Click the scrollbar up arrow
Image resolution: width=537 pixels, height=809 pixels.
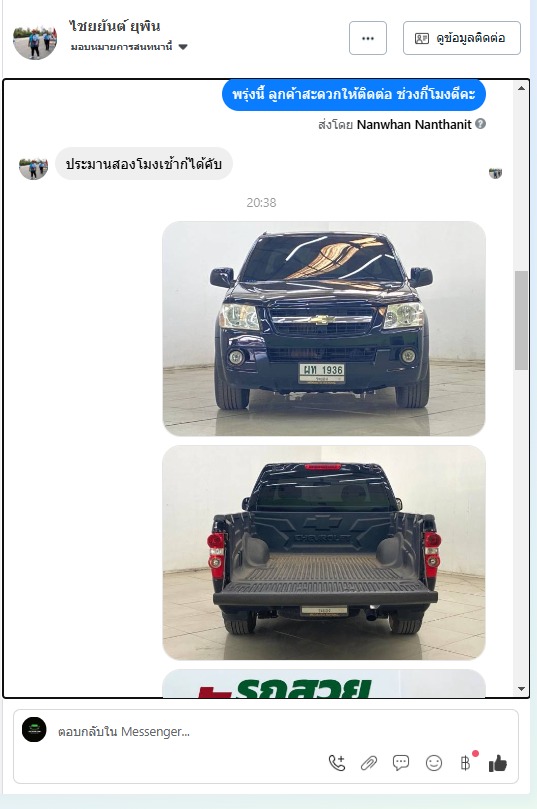(521, 88)
